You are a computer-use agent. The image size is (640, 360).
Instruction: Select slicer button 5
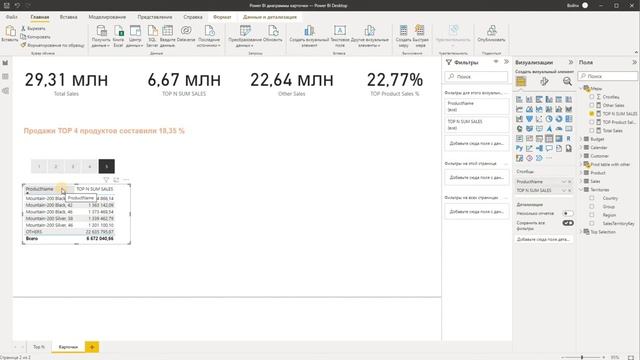(x=107, y=166)
